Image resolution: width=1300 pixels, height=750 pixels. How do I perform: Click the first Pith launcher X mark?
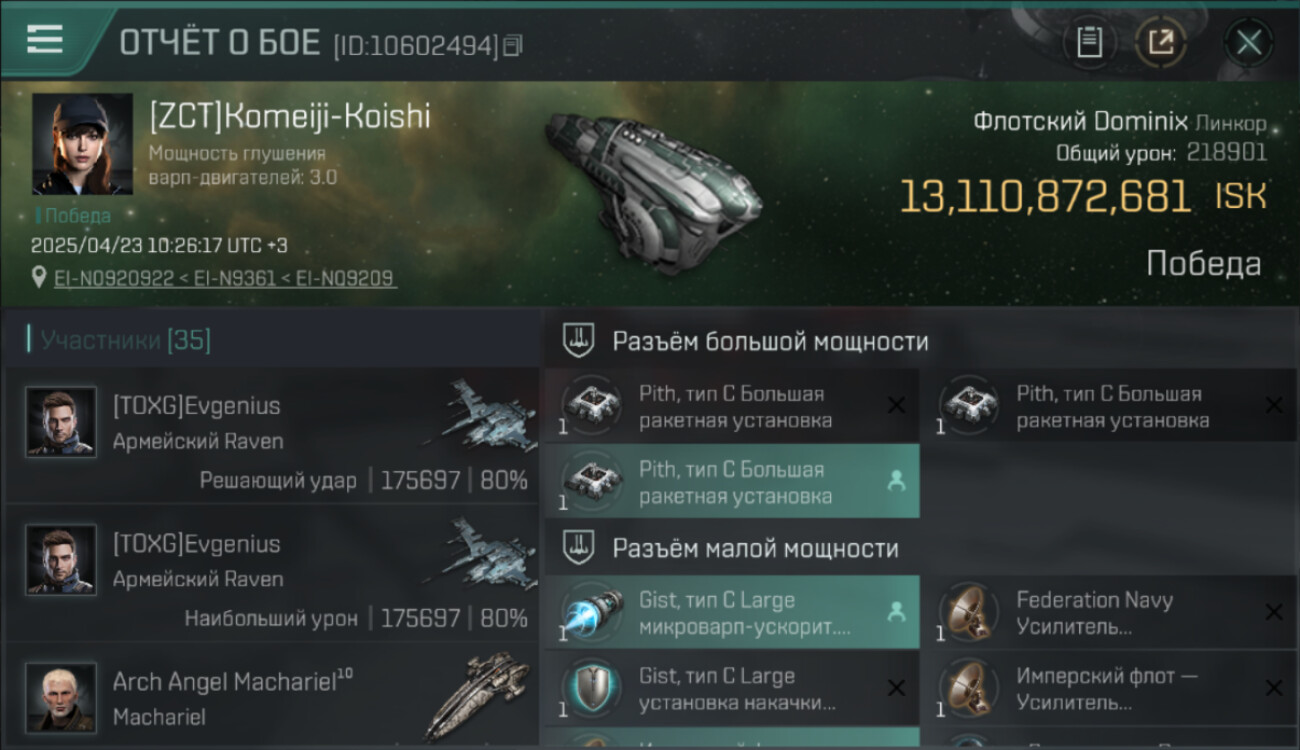(x=896, y=405)
